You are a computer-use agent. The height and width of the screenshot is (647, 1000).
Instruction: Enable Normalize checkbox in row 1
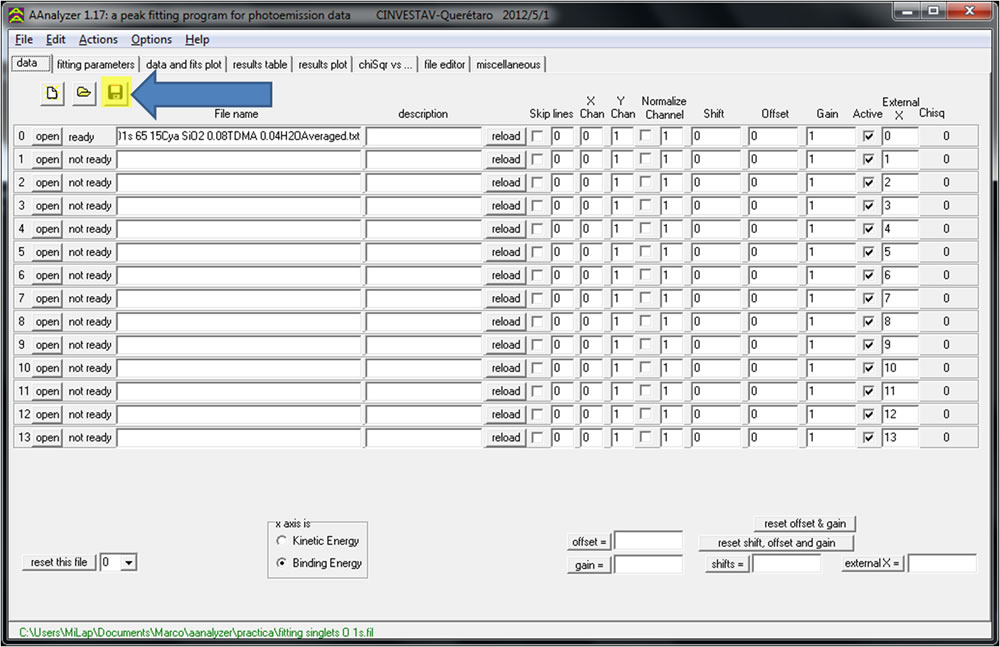[647, 159]
